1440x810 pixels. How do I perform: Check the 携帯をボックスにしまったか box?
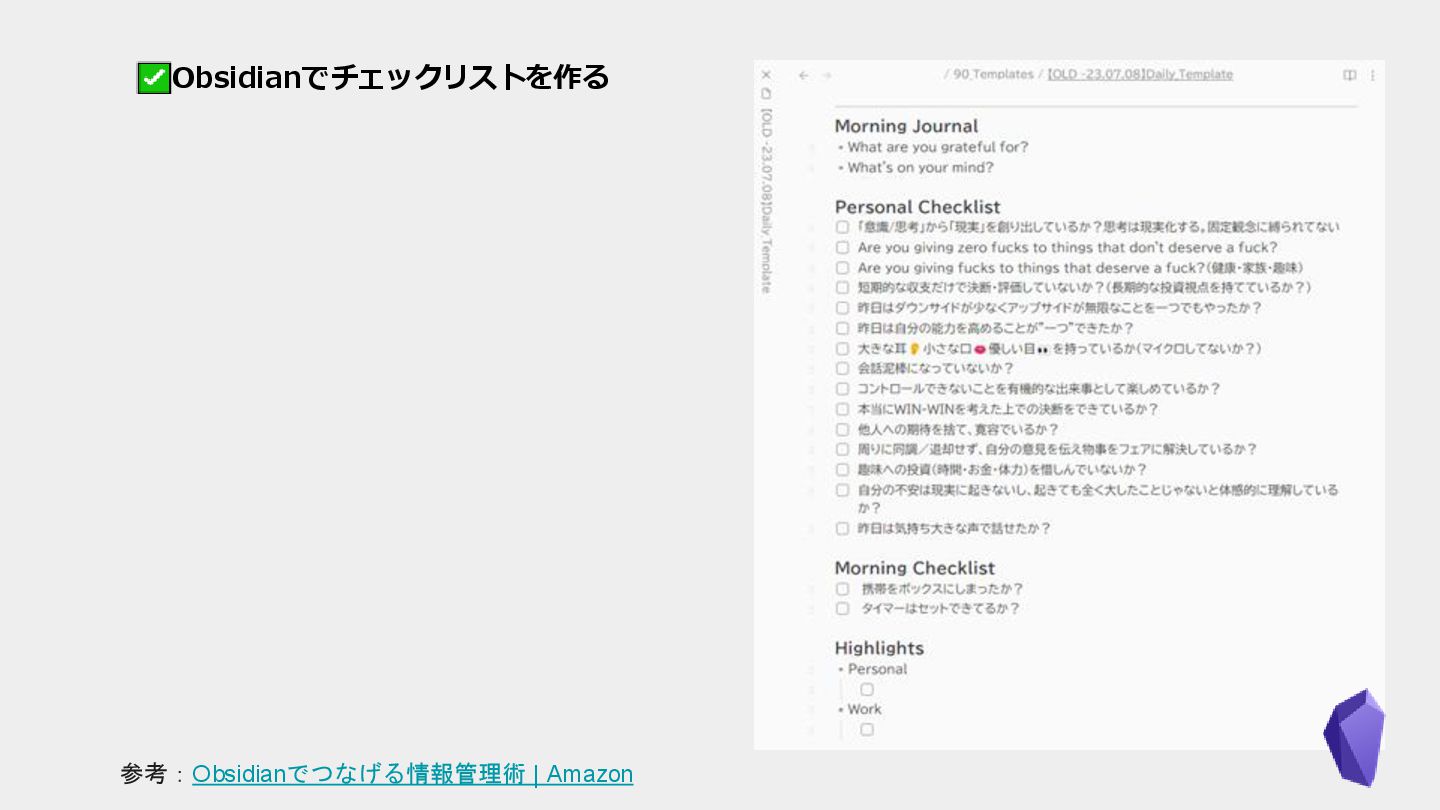click(842, 589)
